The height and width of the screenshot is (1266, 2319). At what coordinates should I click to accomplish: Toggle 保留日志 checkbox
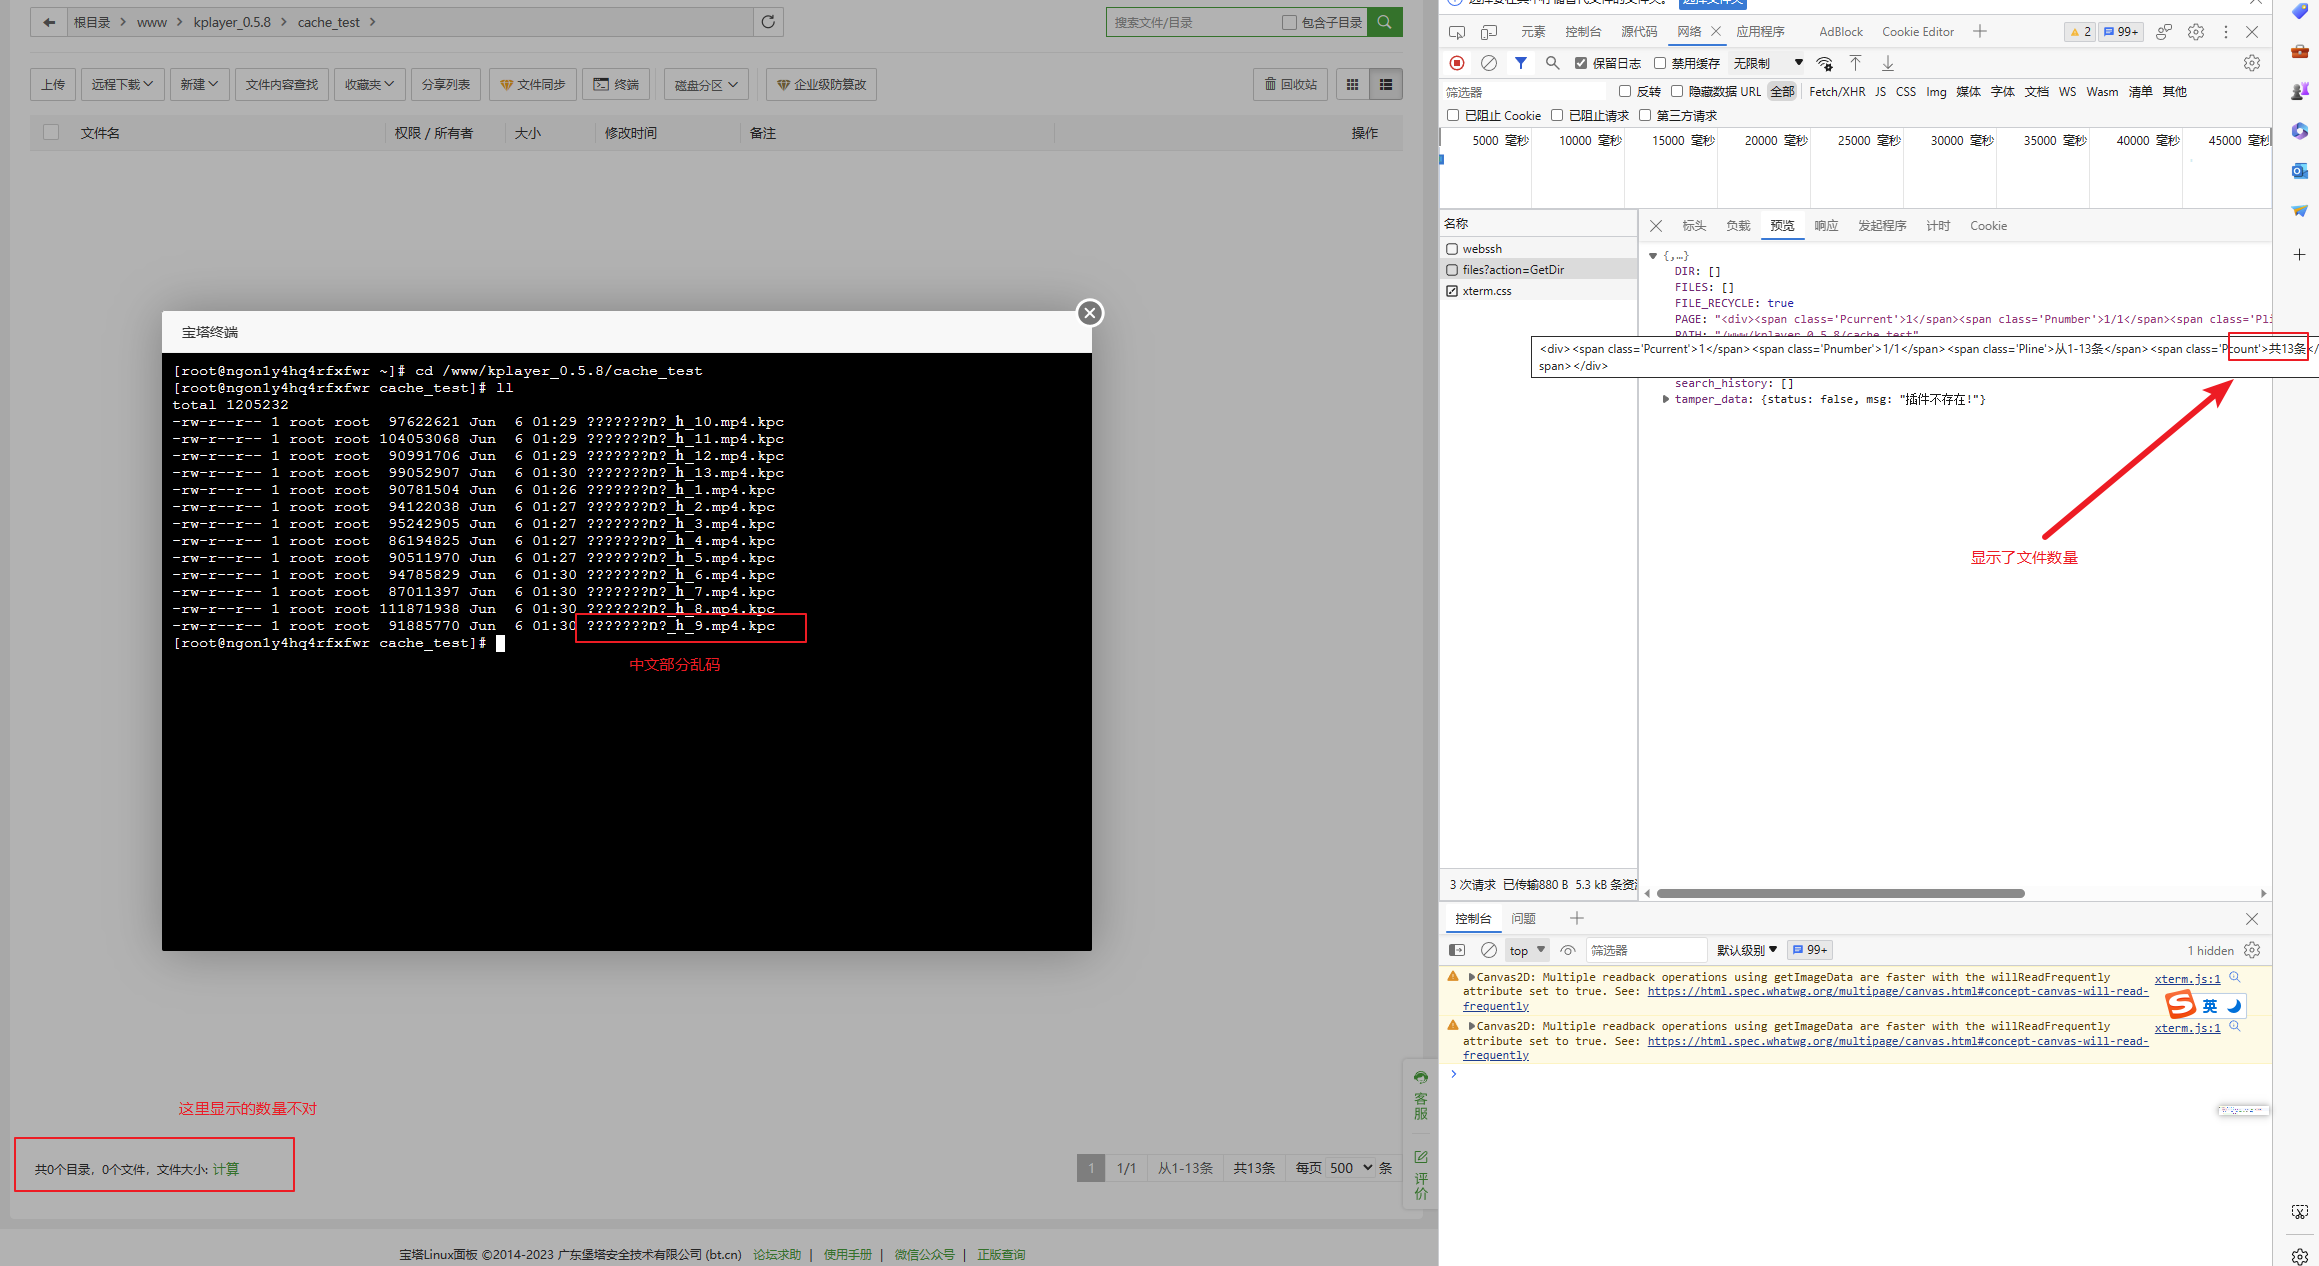coord(1581,63)
